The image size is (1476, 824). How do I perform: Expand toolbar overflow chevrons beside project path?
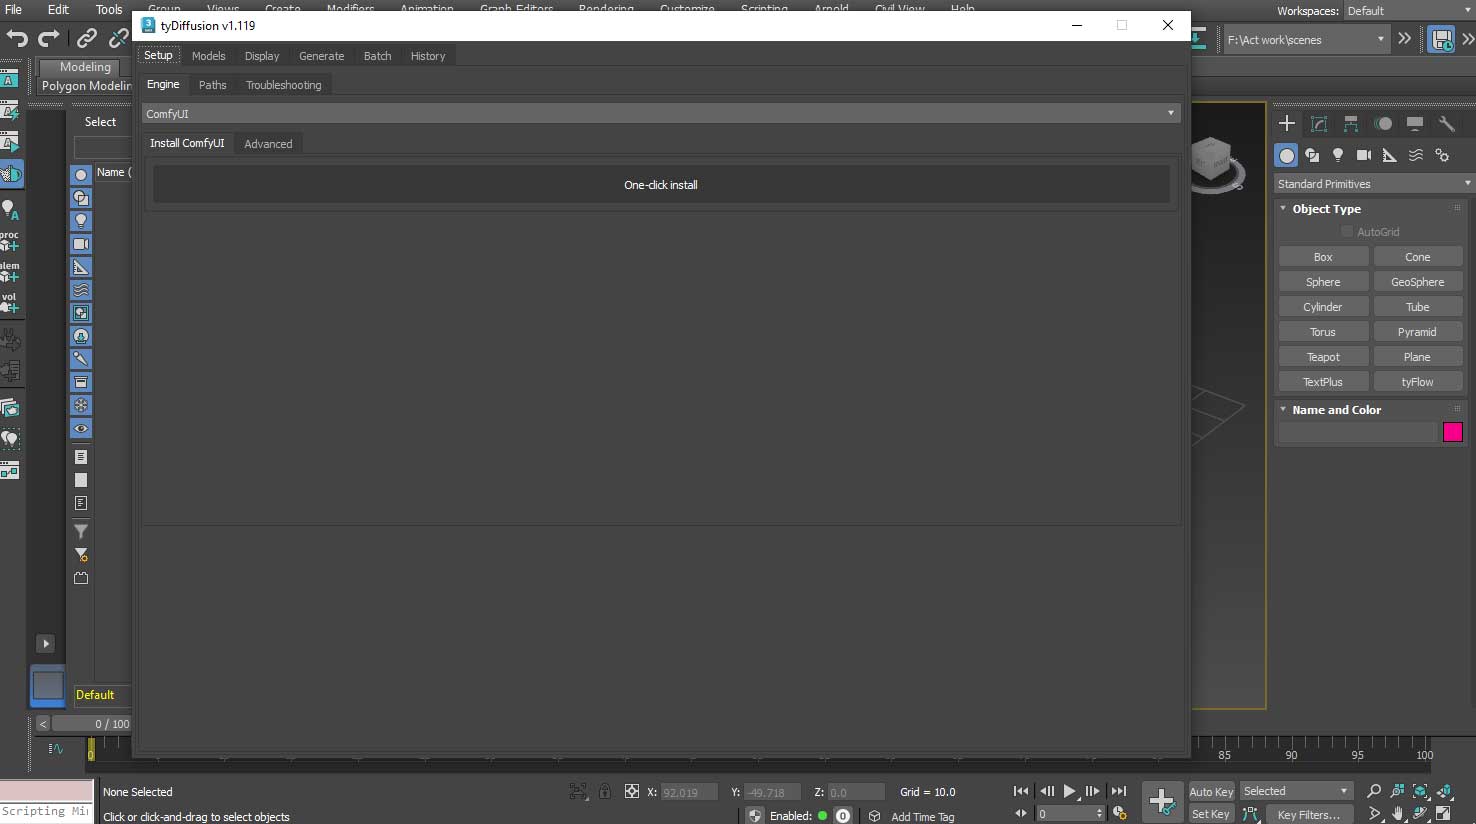1405,39
